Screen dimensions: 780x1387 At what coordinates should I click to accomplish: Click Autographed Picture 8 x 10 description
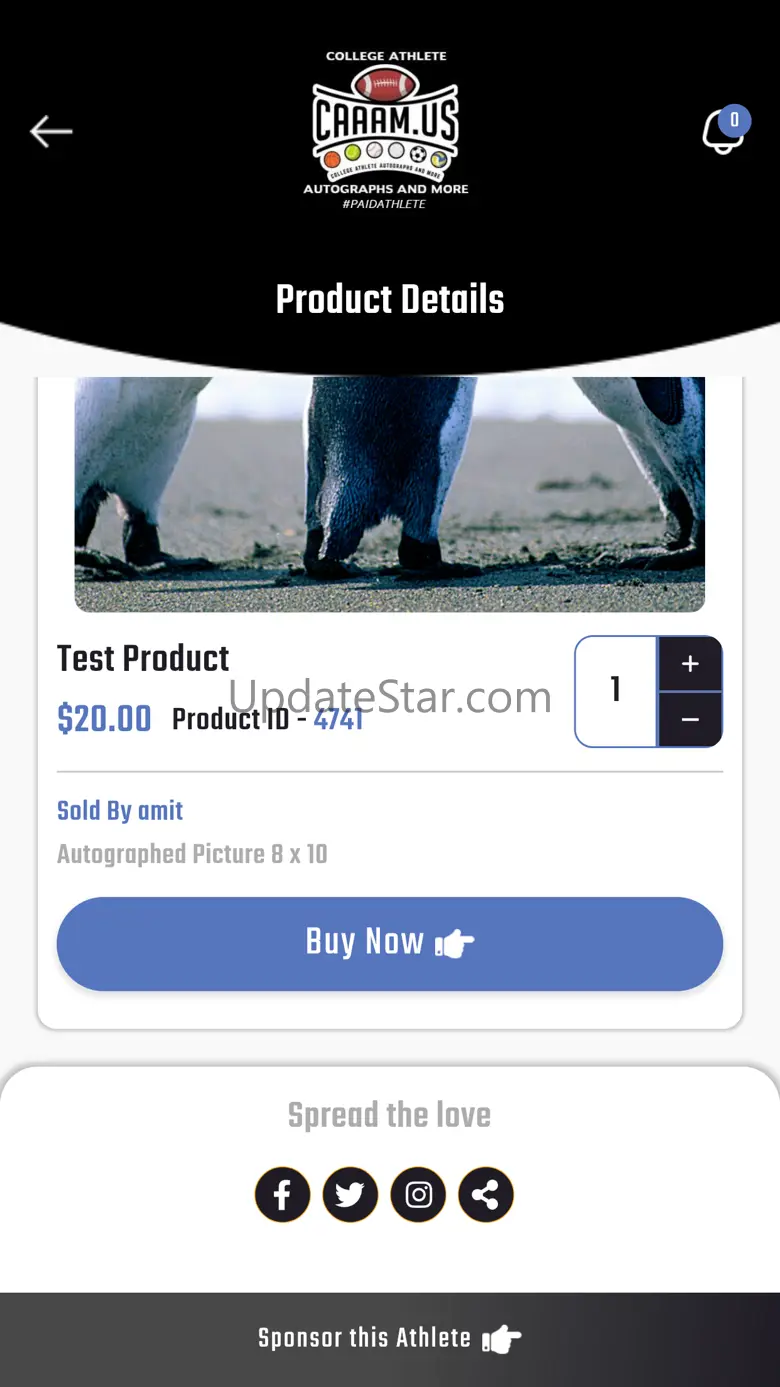tap(192, 854)
